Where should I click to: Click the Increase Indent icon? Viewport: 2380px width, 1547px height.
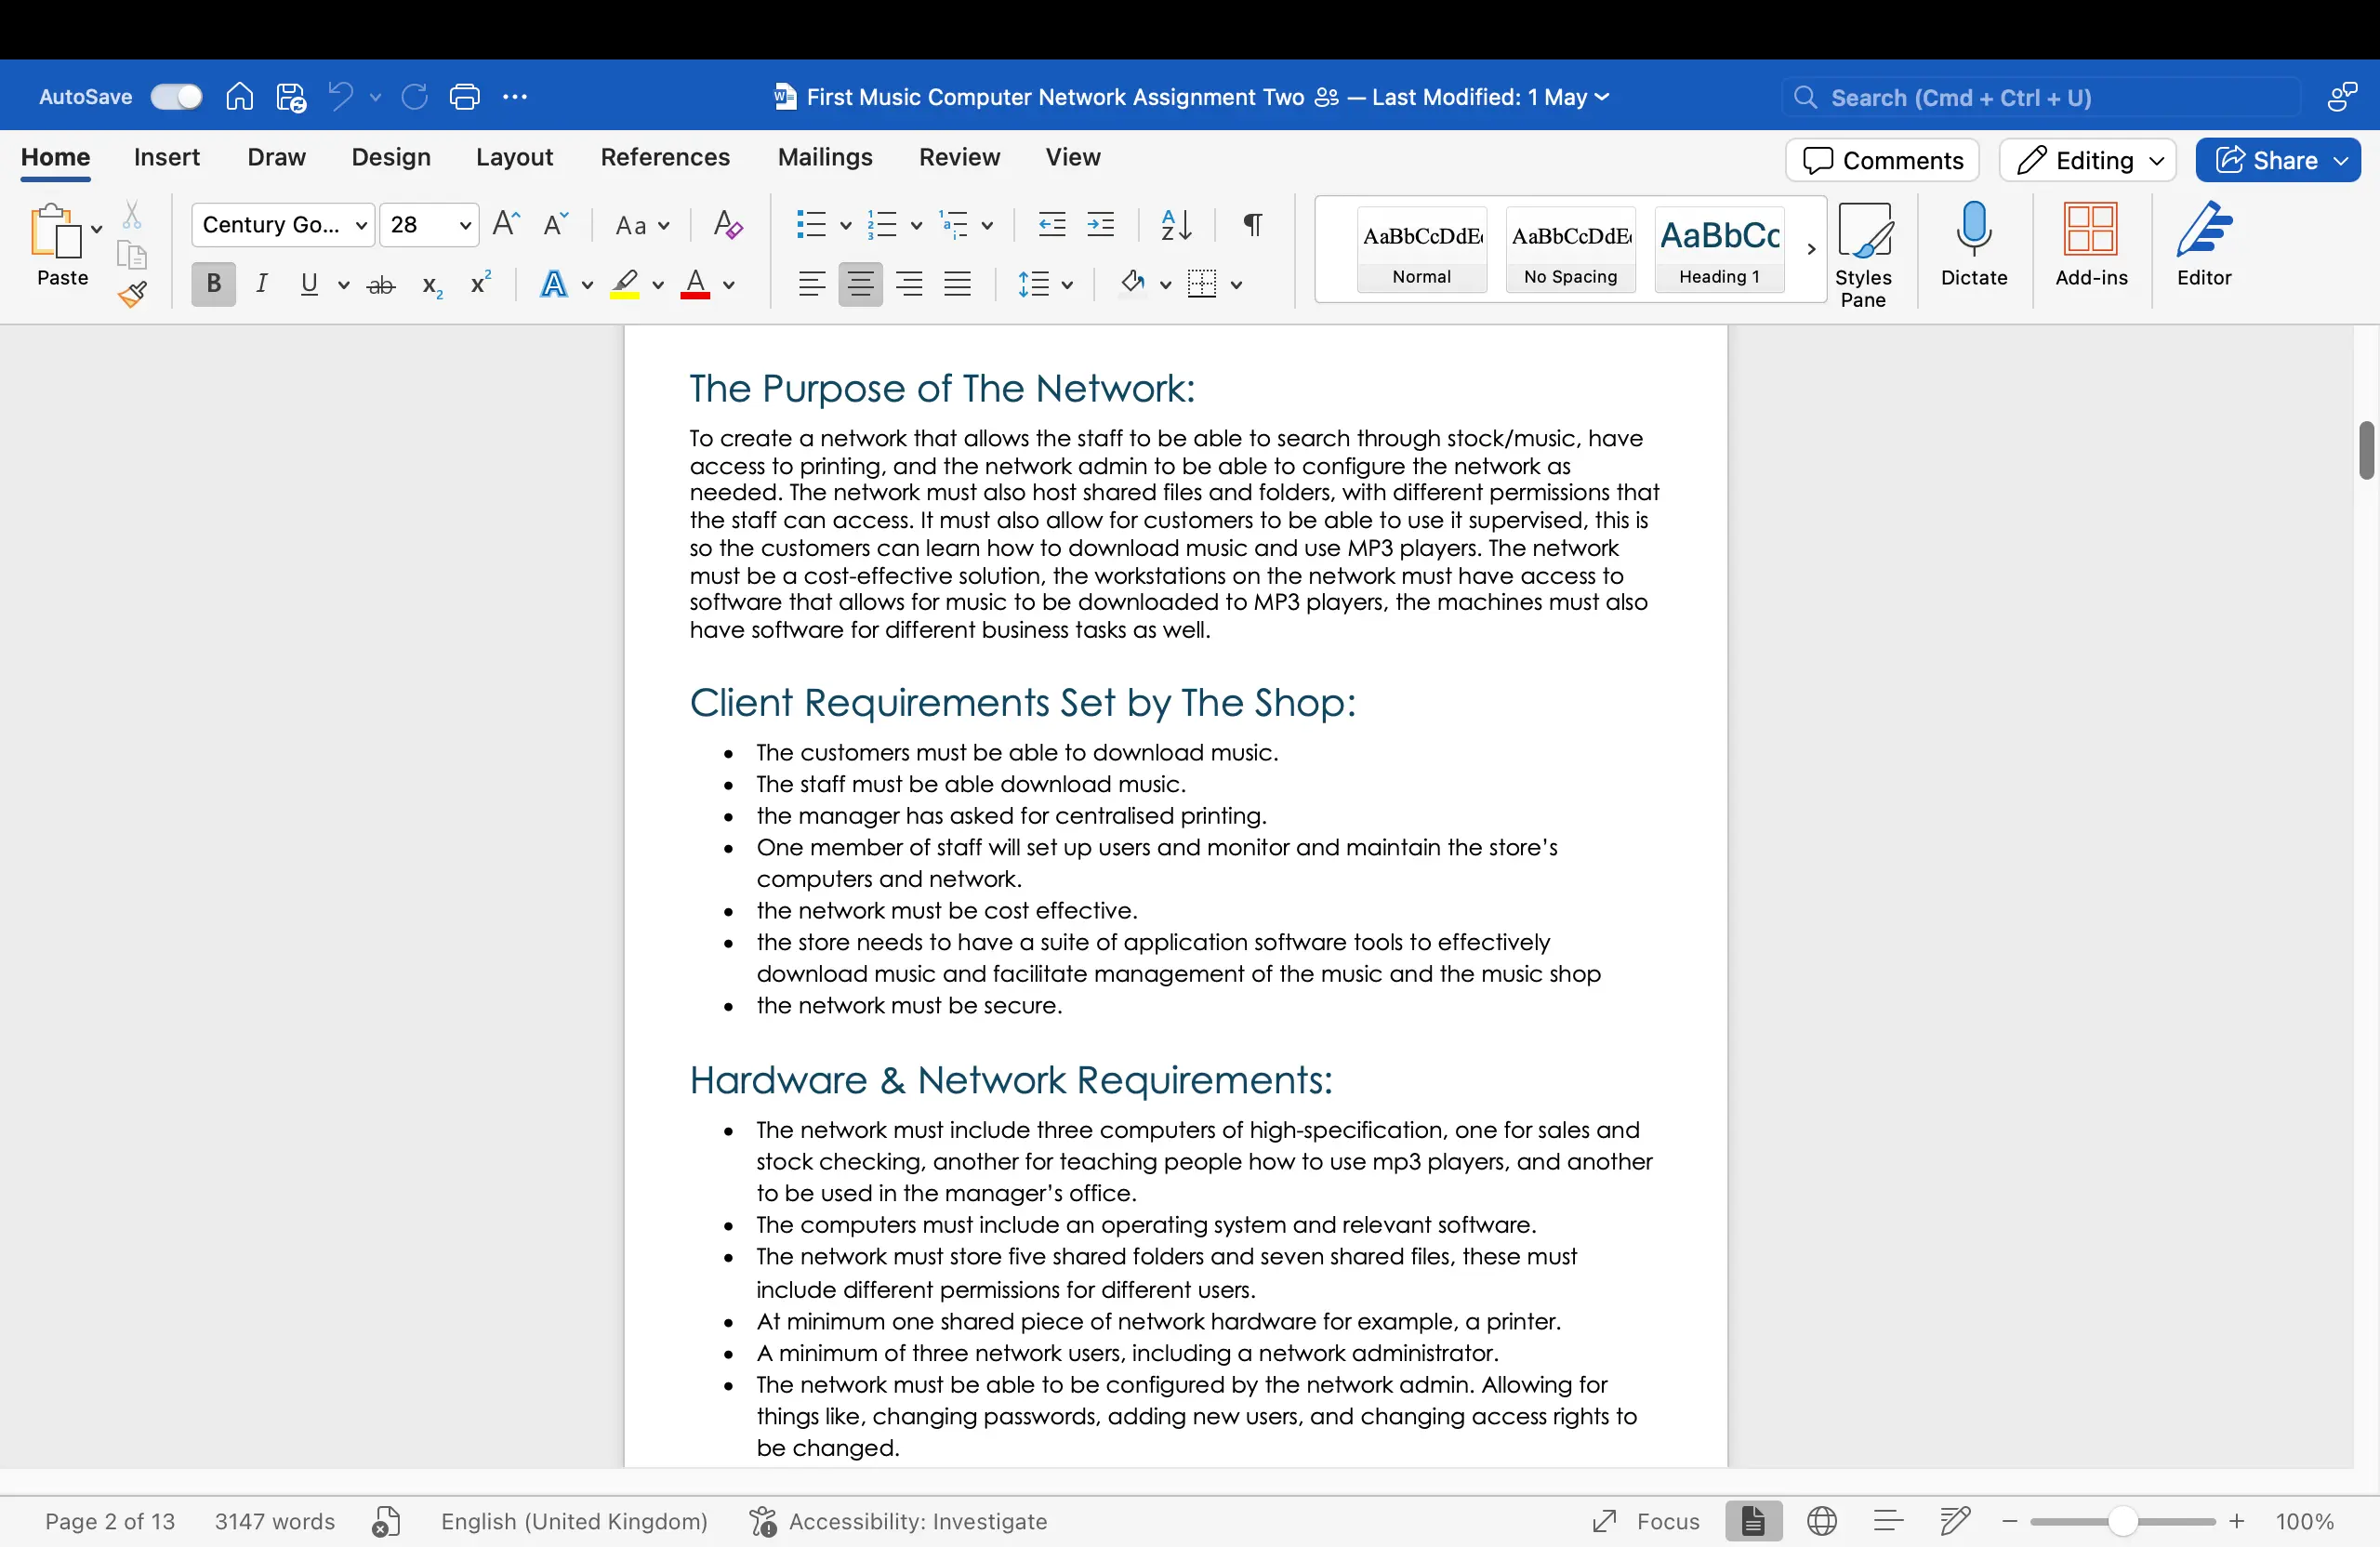click(1101, 225)
